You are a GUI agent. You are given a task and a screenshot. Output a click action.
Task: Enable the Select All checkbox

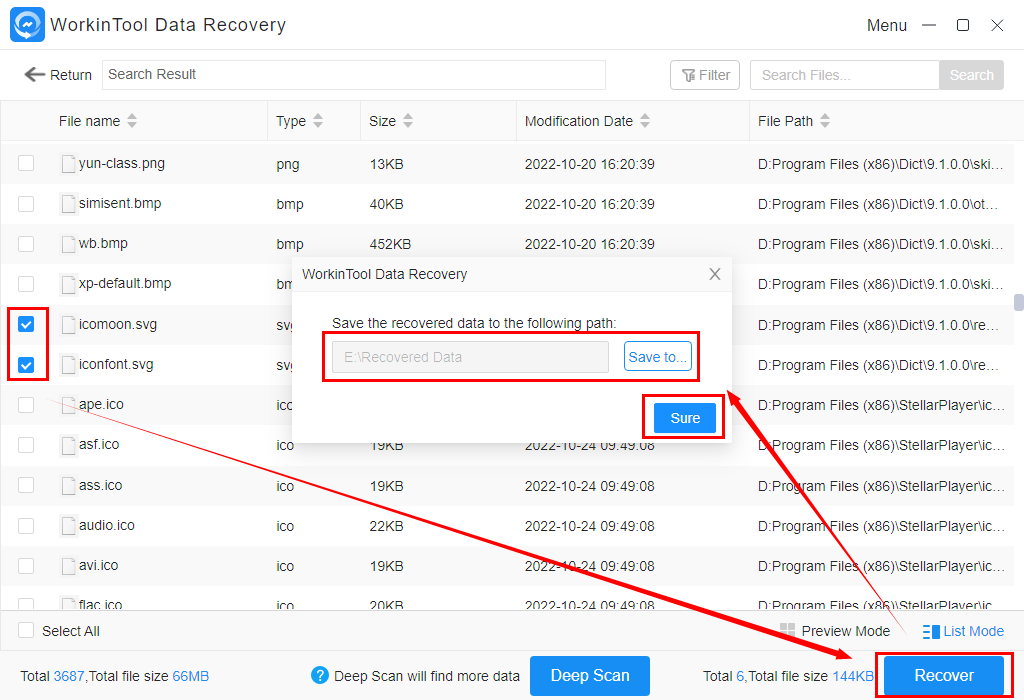(26, 631)
